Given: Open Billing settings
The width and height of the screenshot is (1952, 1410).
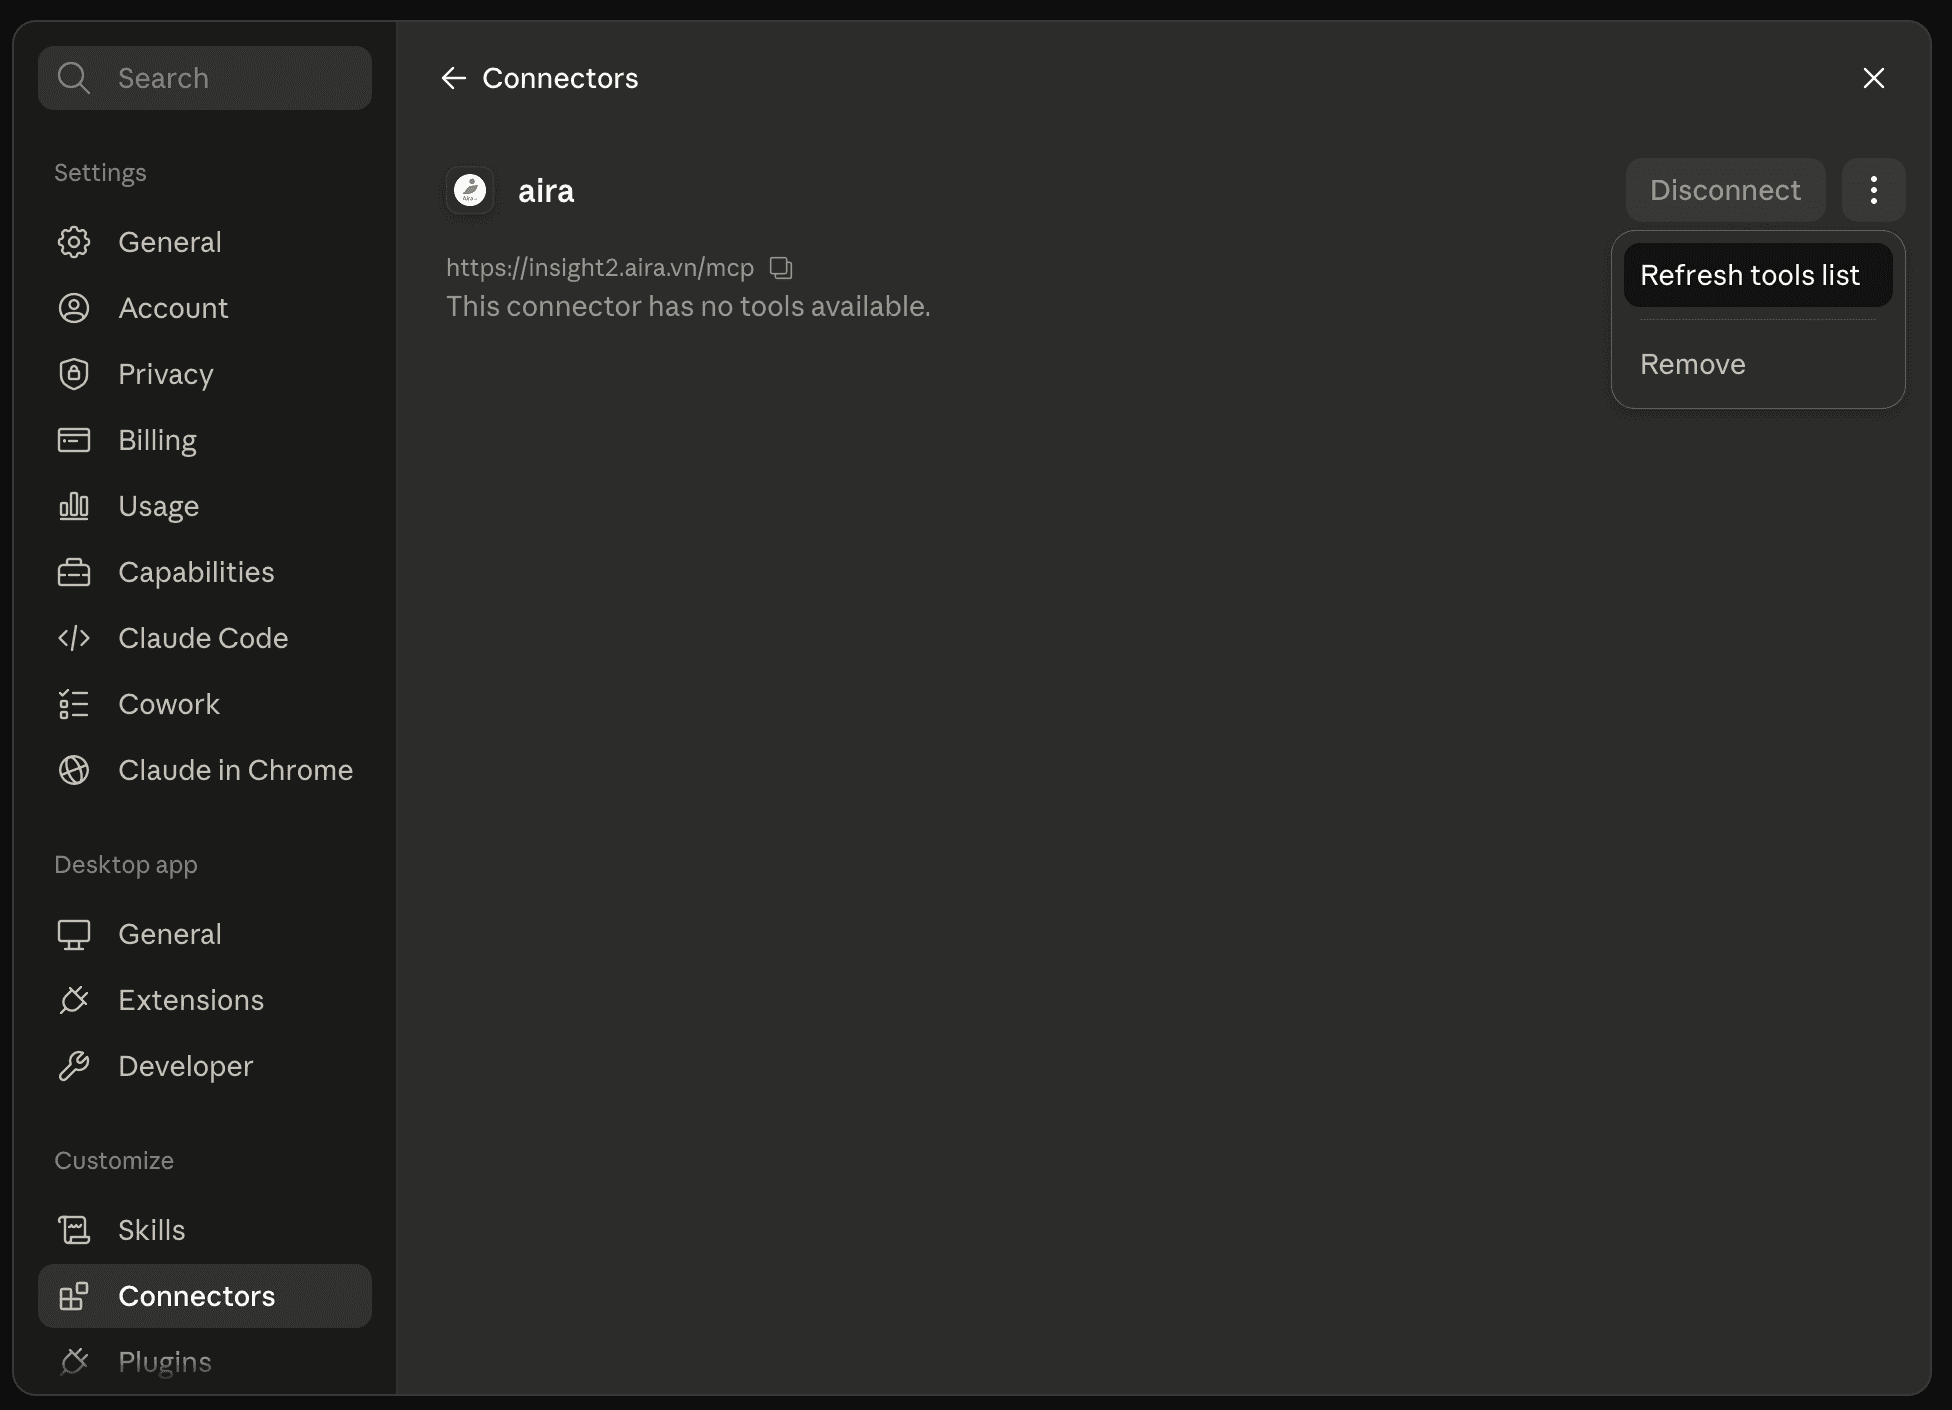Looking at the screenshot, I should click(x=205, y=440).
